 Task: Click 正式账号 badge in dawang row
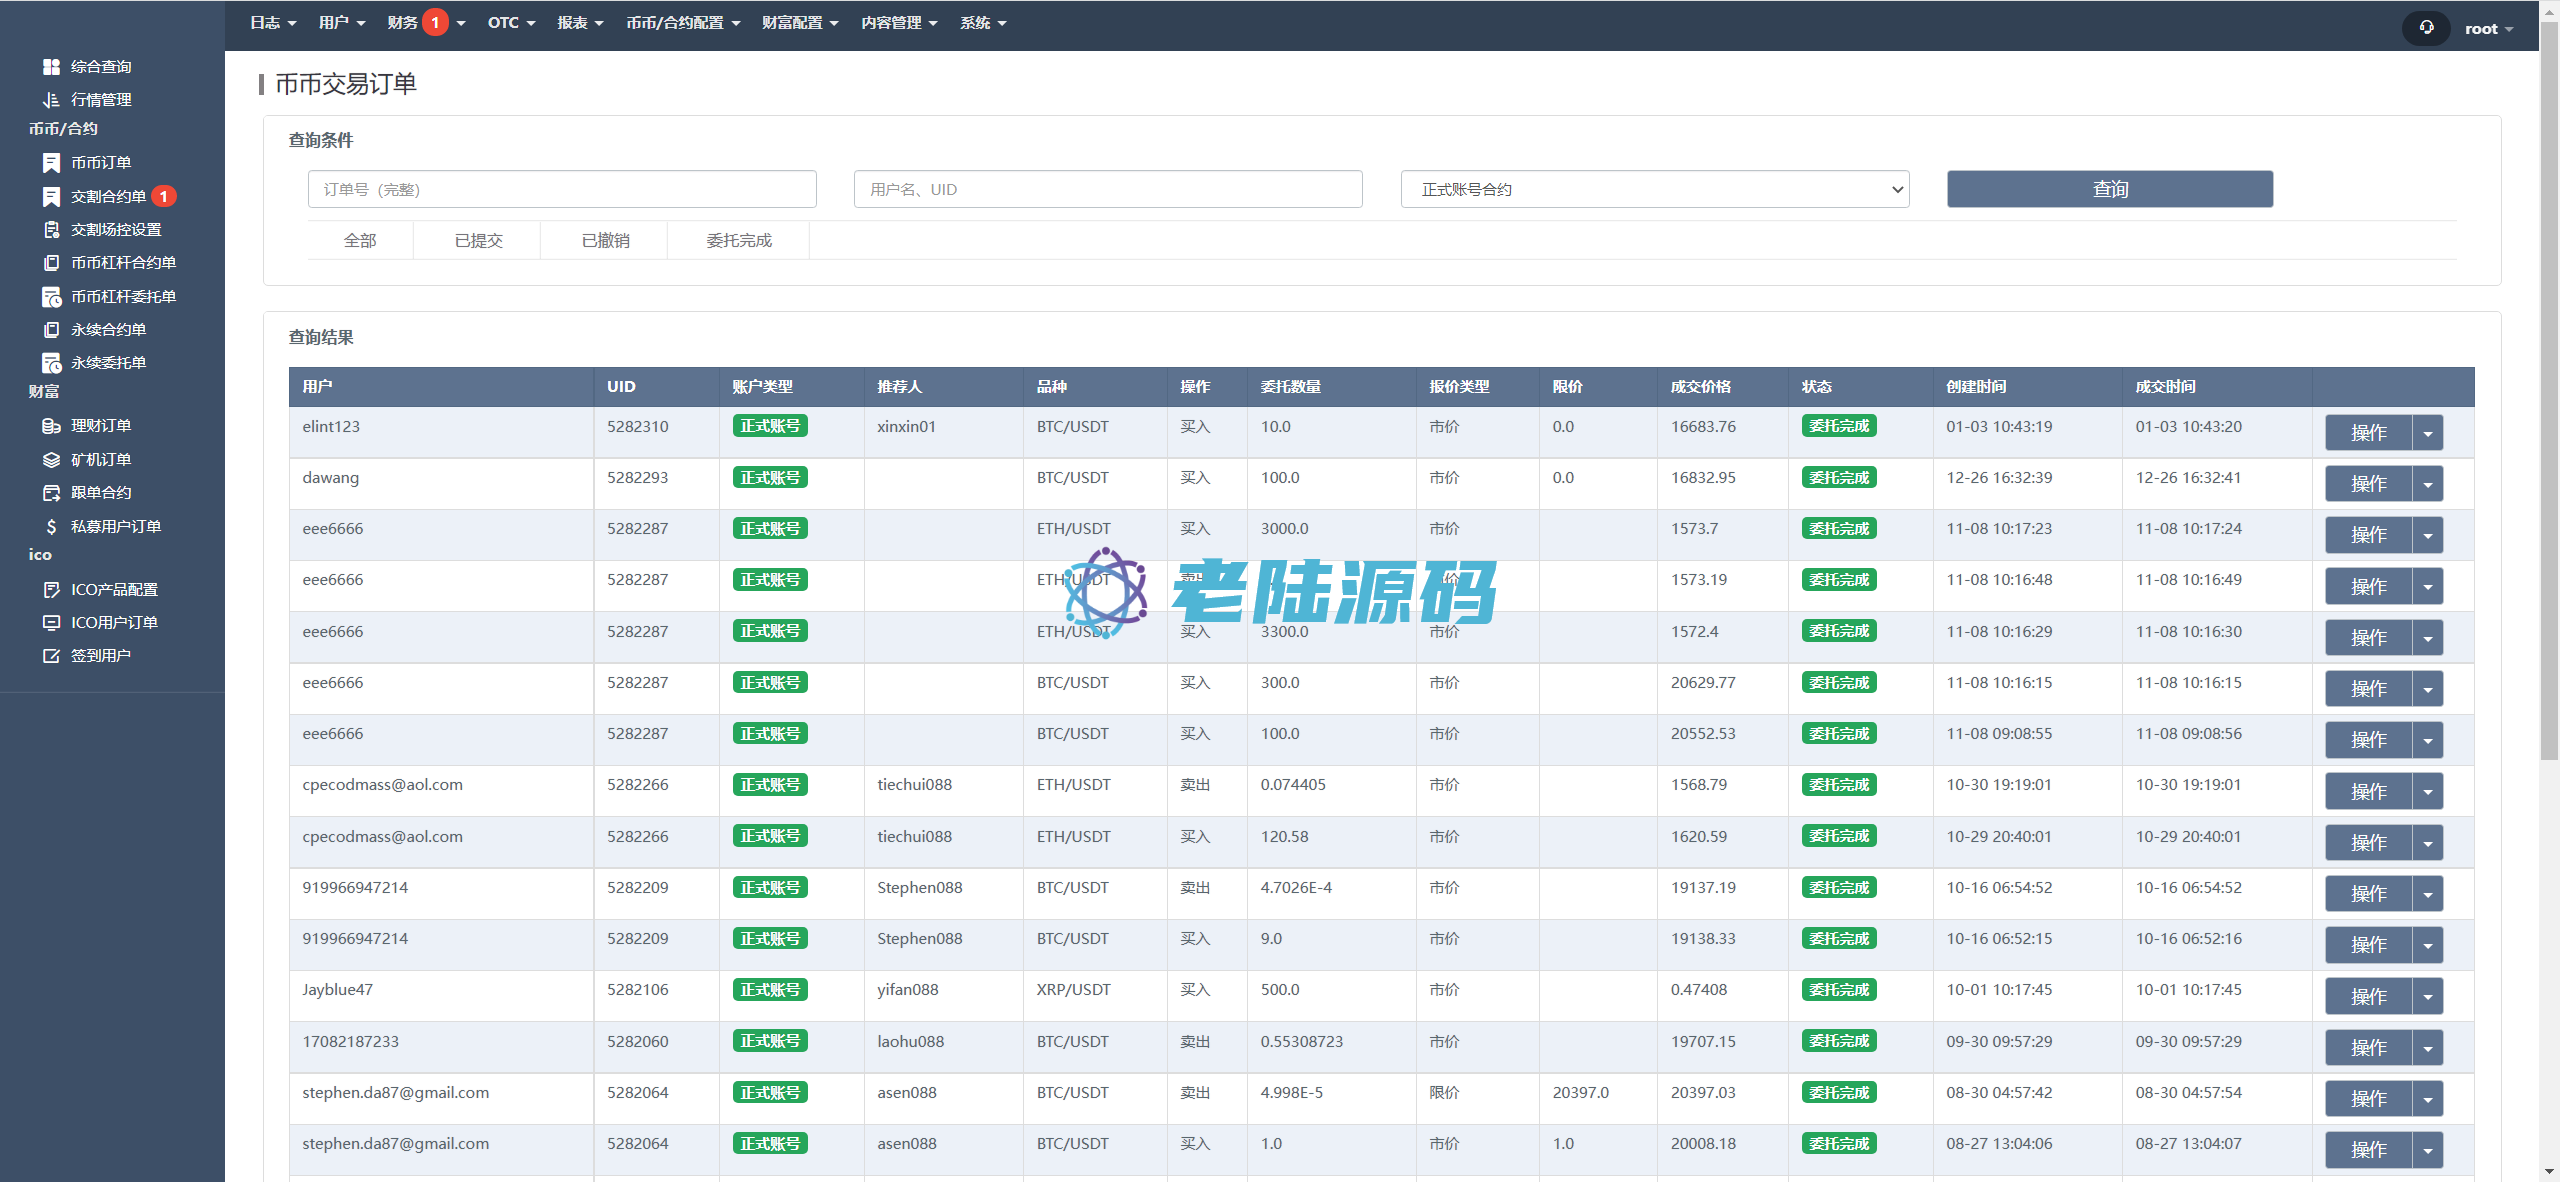tap(770, 477)
